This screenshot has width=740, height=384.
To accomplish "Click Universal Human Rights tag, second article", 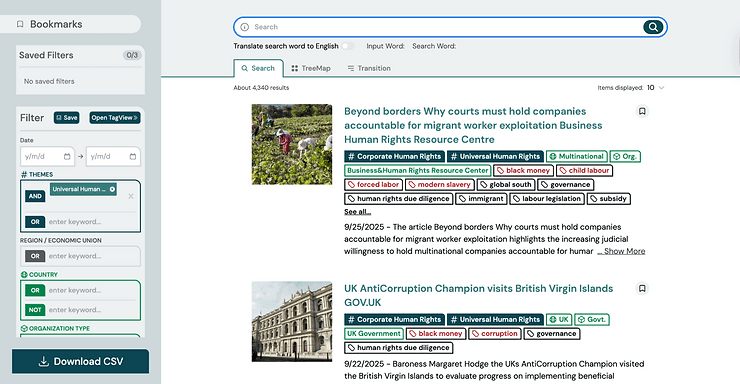I will [x=495, y=319].
